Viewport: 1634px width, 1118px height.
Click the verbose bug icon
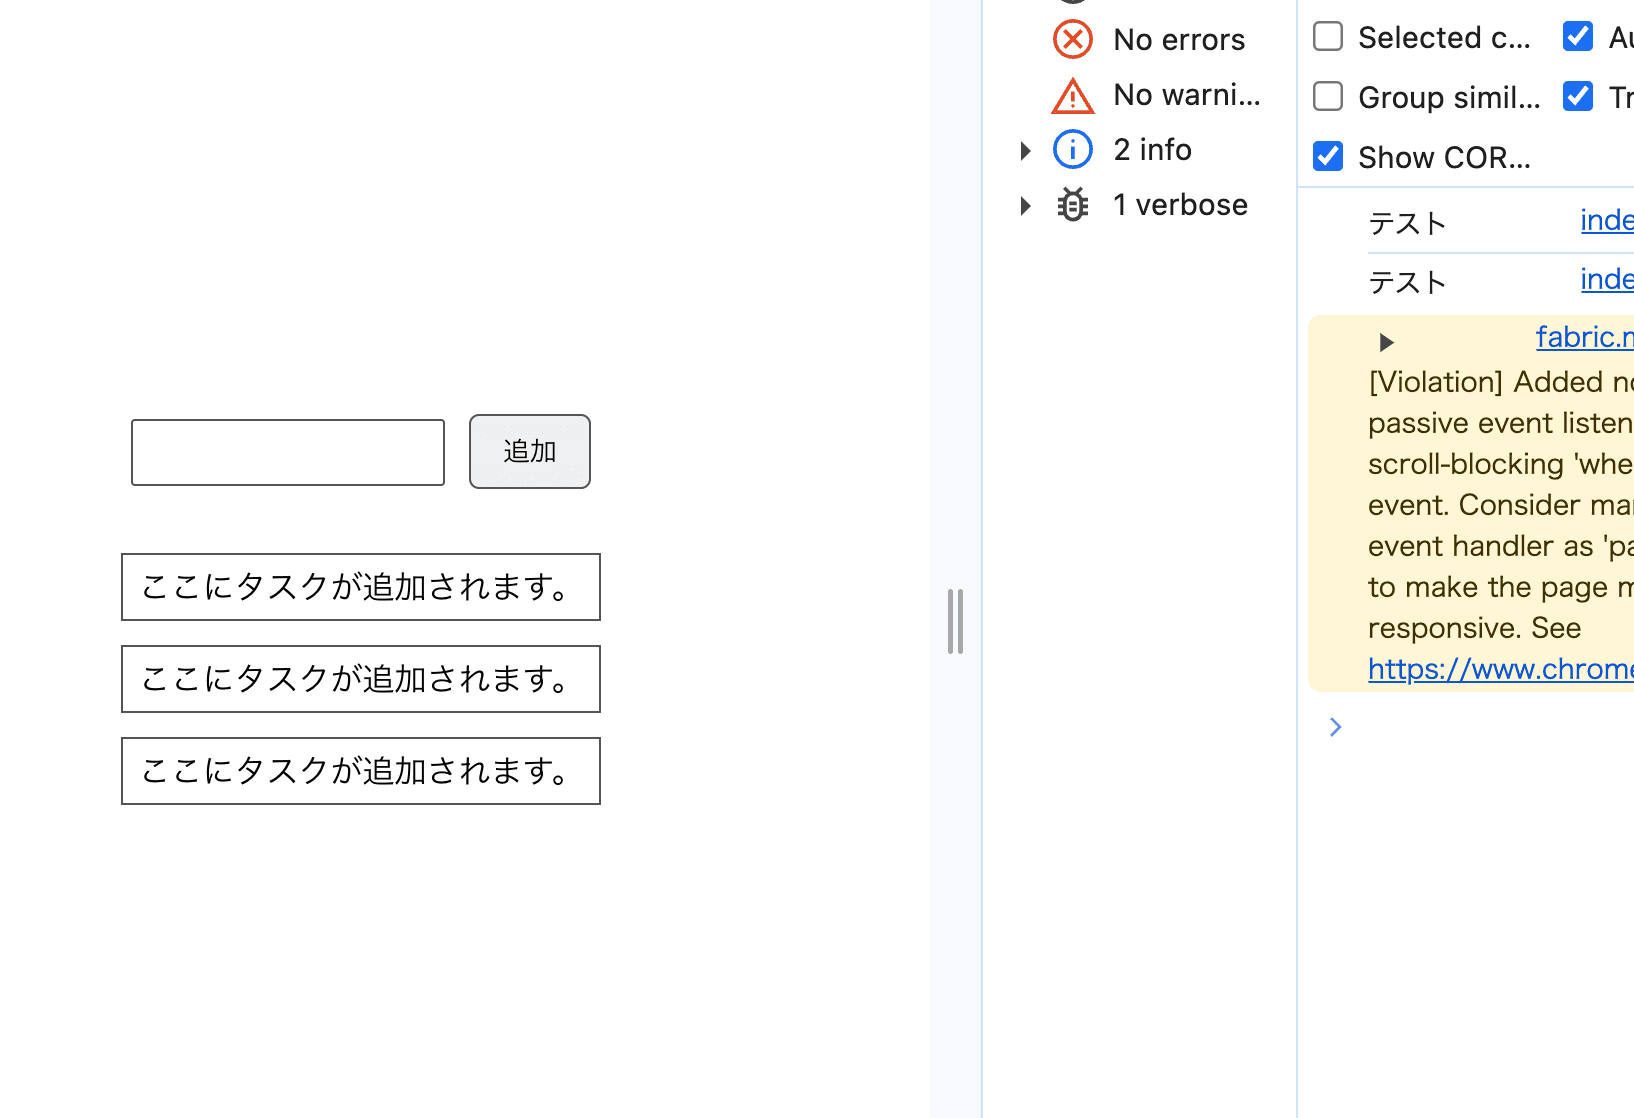click(1073, 205)
